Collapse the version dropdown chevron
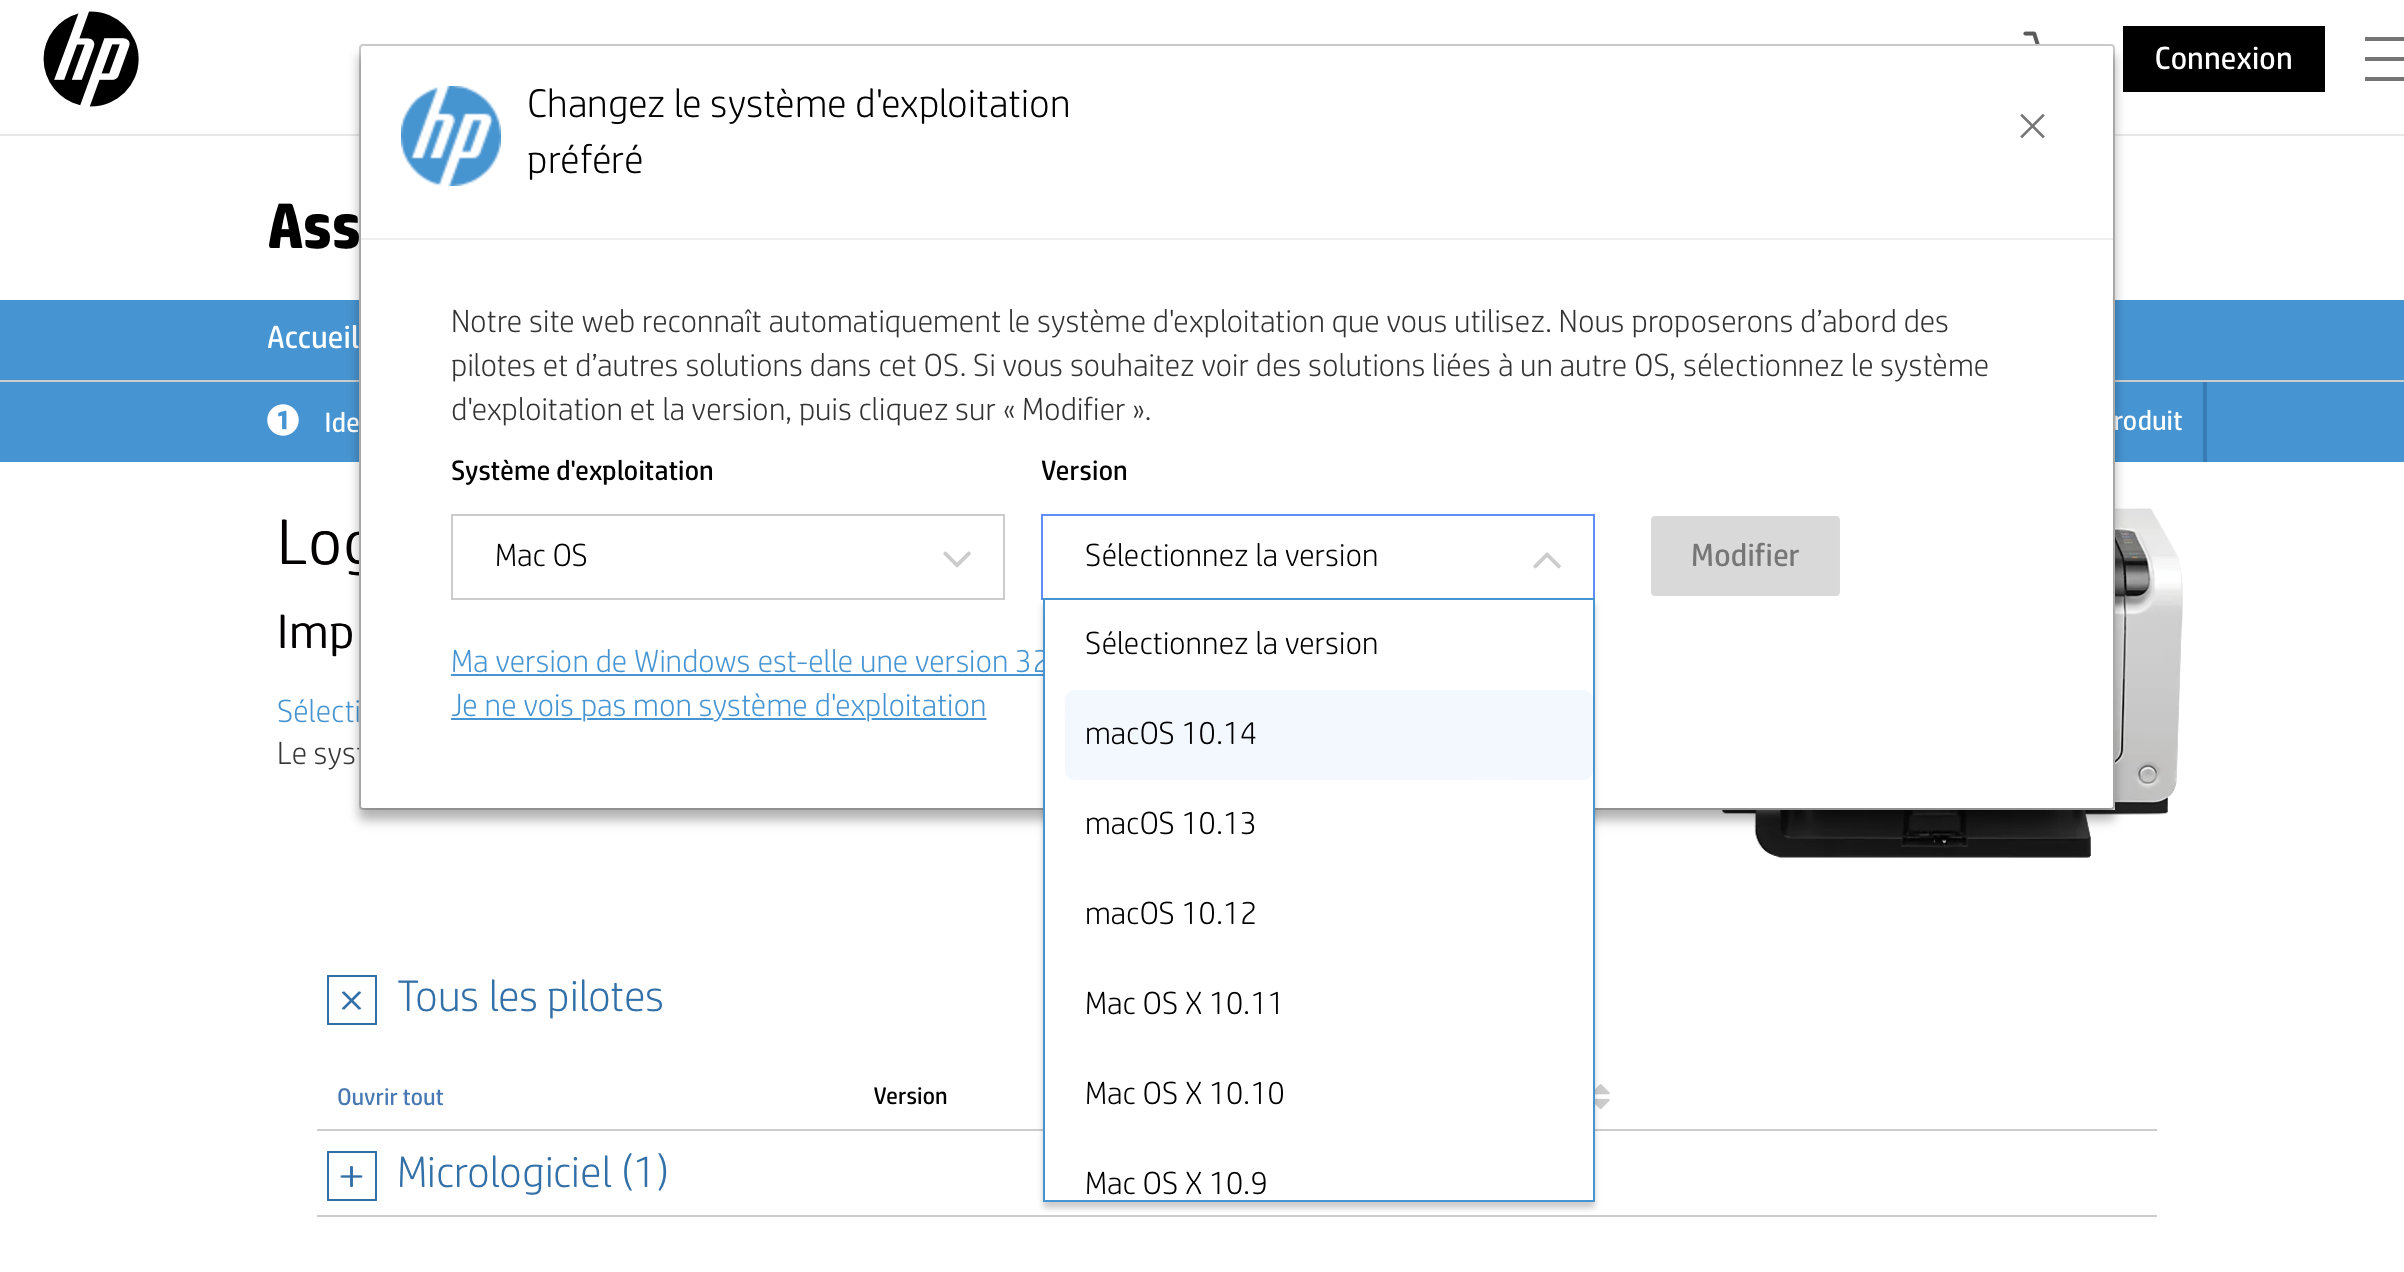This screenshot has width=2404, height=1272. [x=1546, y=559]
